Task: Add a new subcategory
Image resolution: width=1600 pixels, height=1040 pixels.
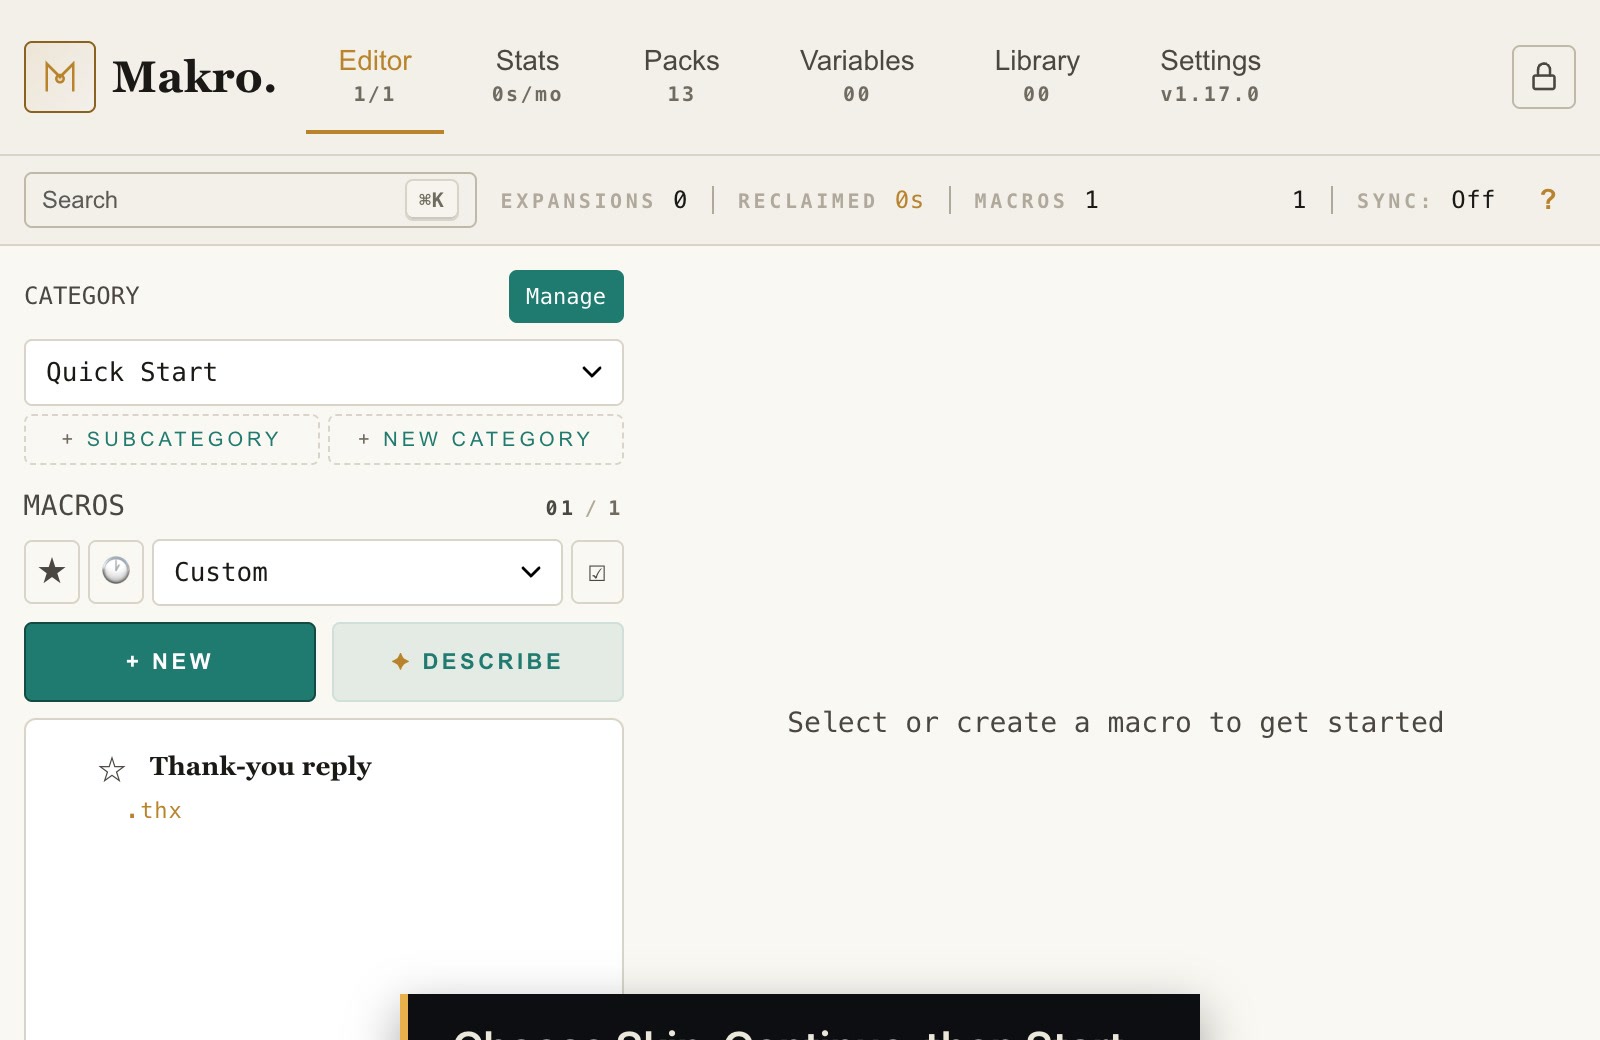Action: pyautogui.click(x=172, y=439)
